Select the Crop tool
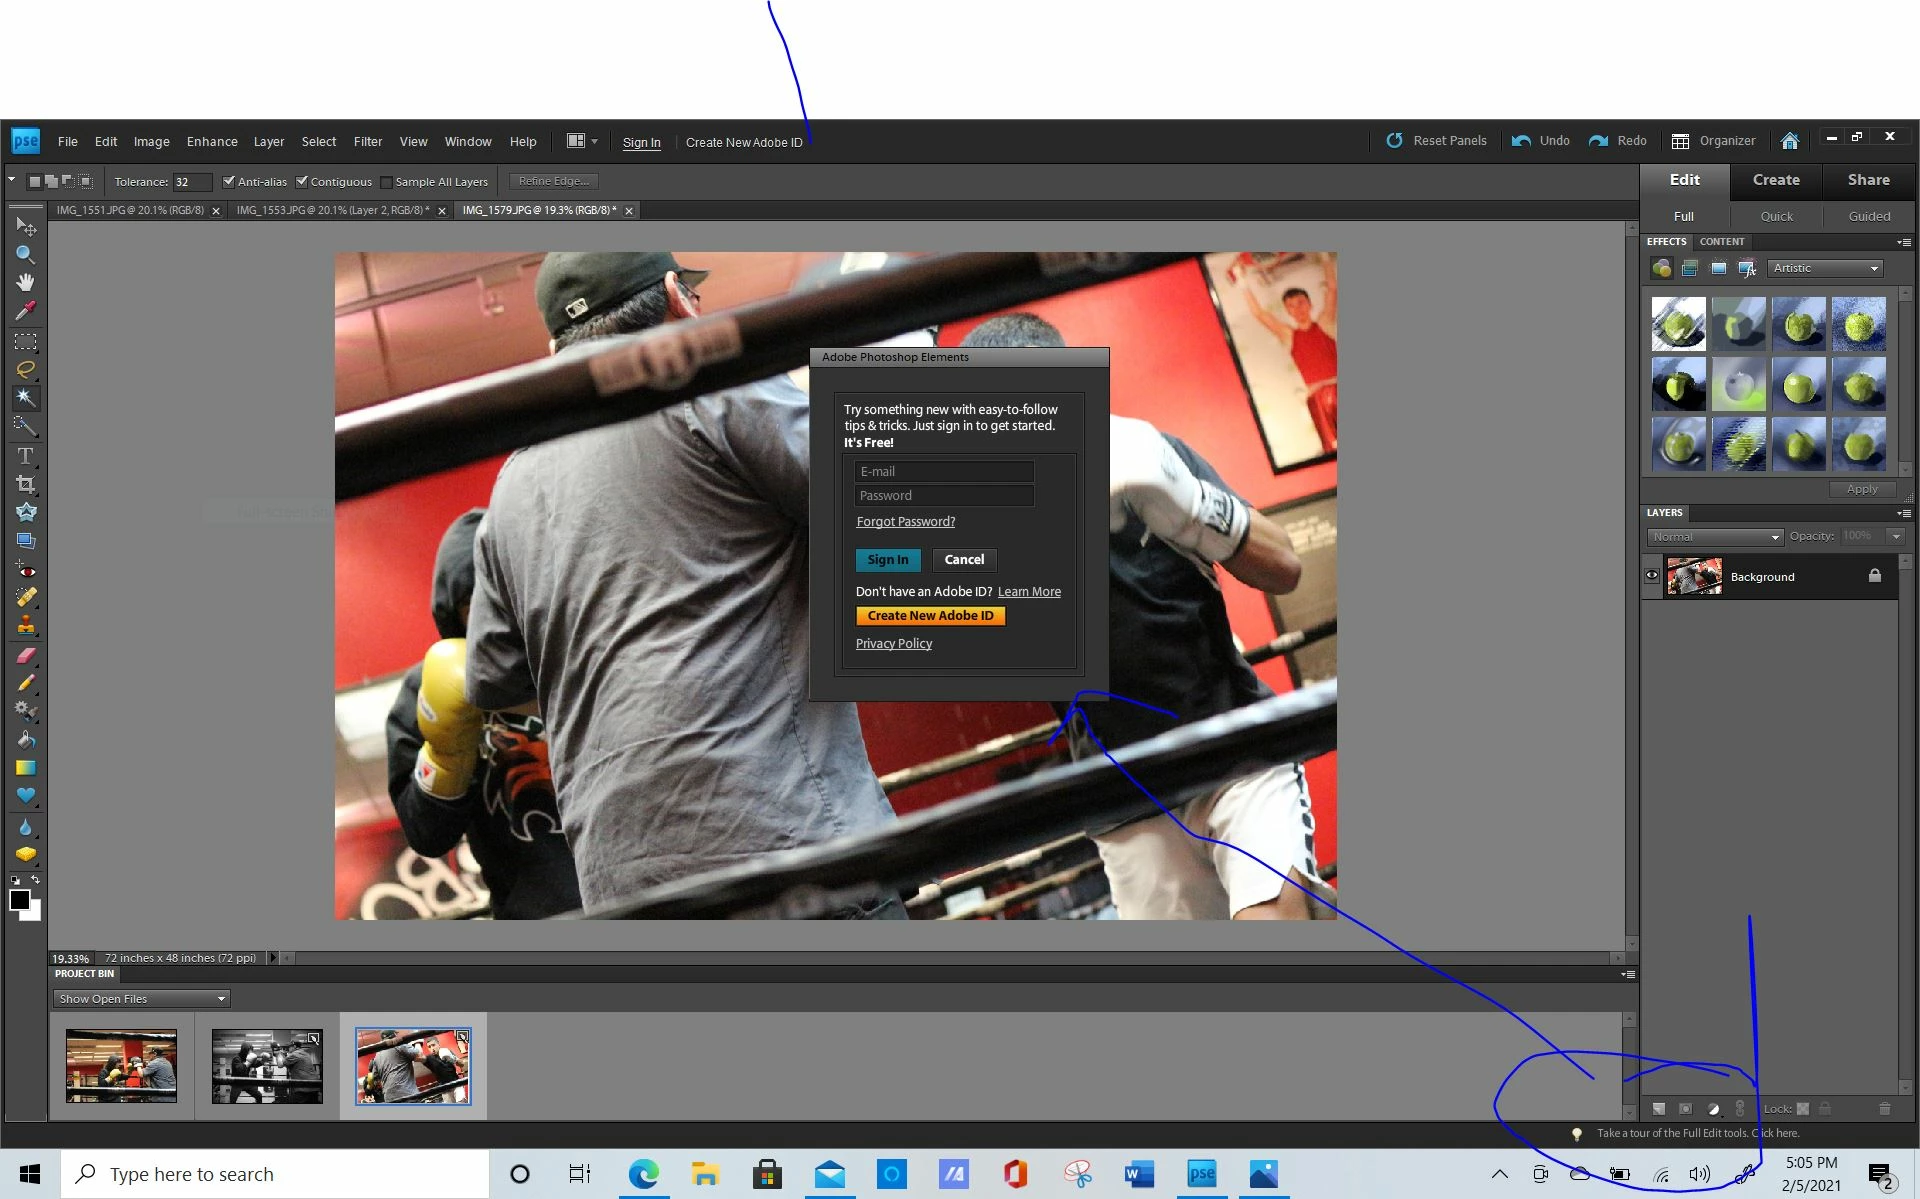1920x1199 pixels. [25, 484]
